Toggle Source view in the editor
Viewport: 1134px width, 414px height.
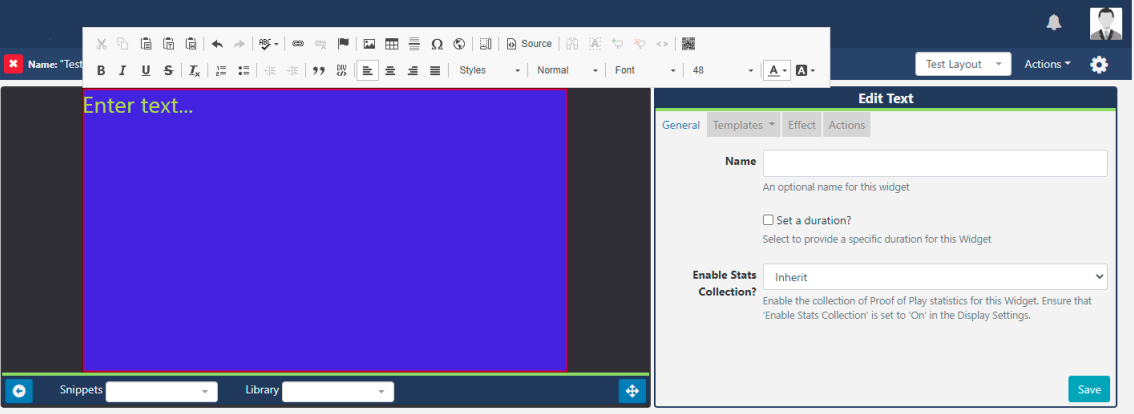click(x=529, y=44)
